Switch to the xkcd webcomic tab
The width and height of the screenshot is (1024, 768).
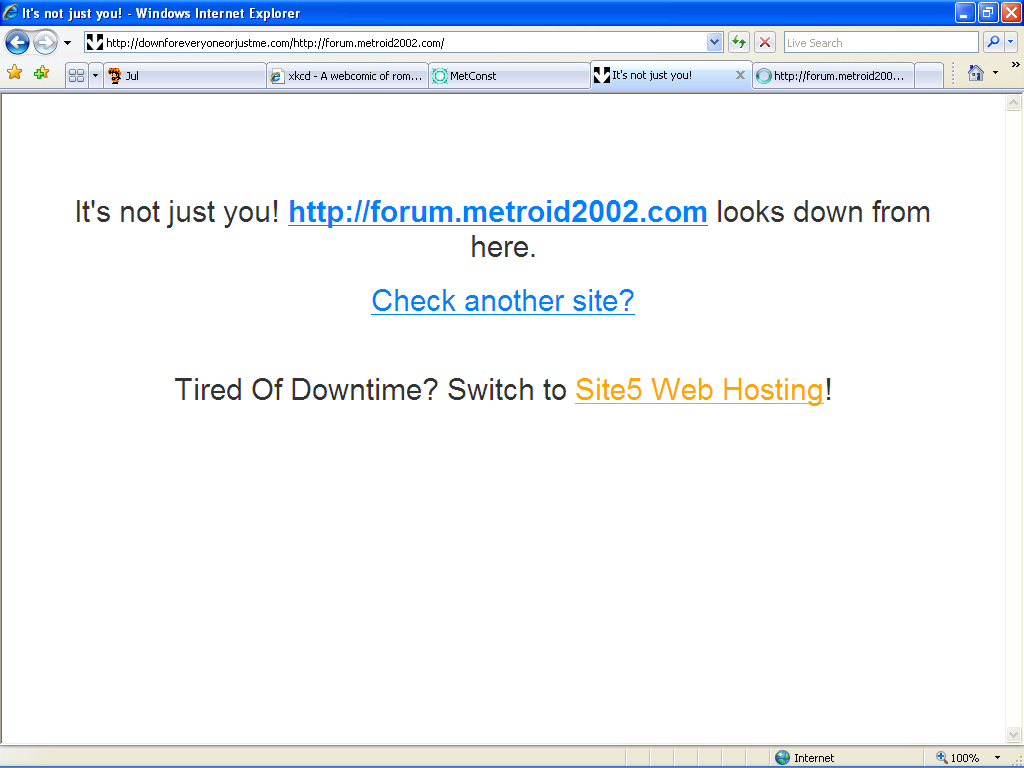tap(347, 76)
